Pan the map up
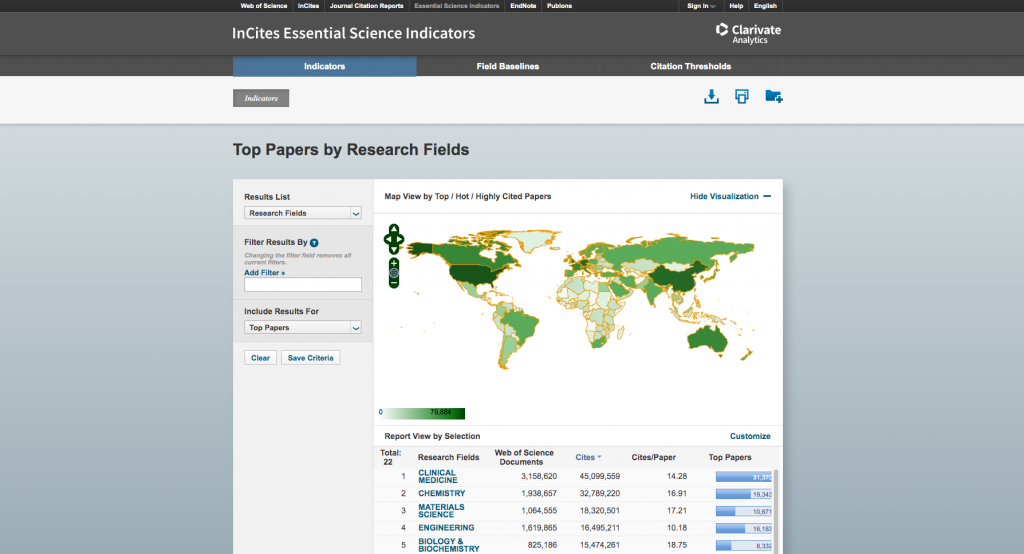1024x554 pixels. coord(394,229)
